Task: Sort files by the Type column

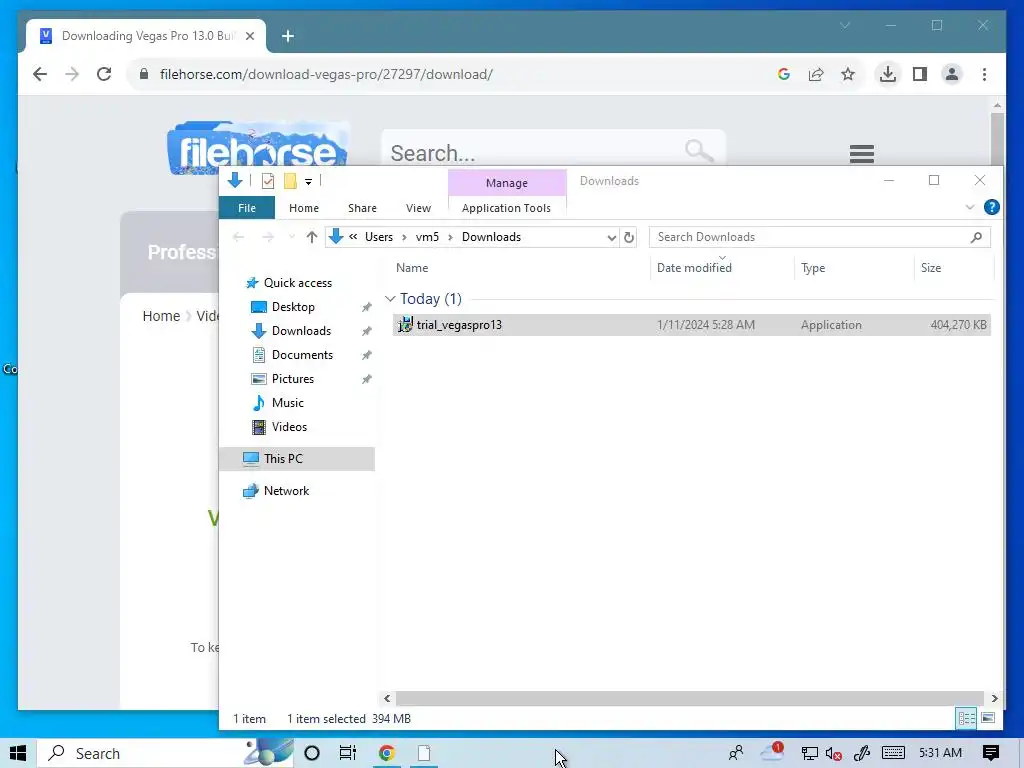Action: 813,268
